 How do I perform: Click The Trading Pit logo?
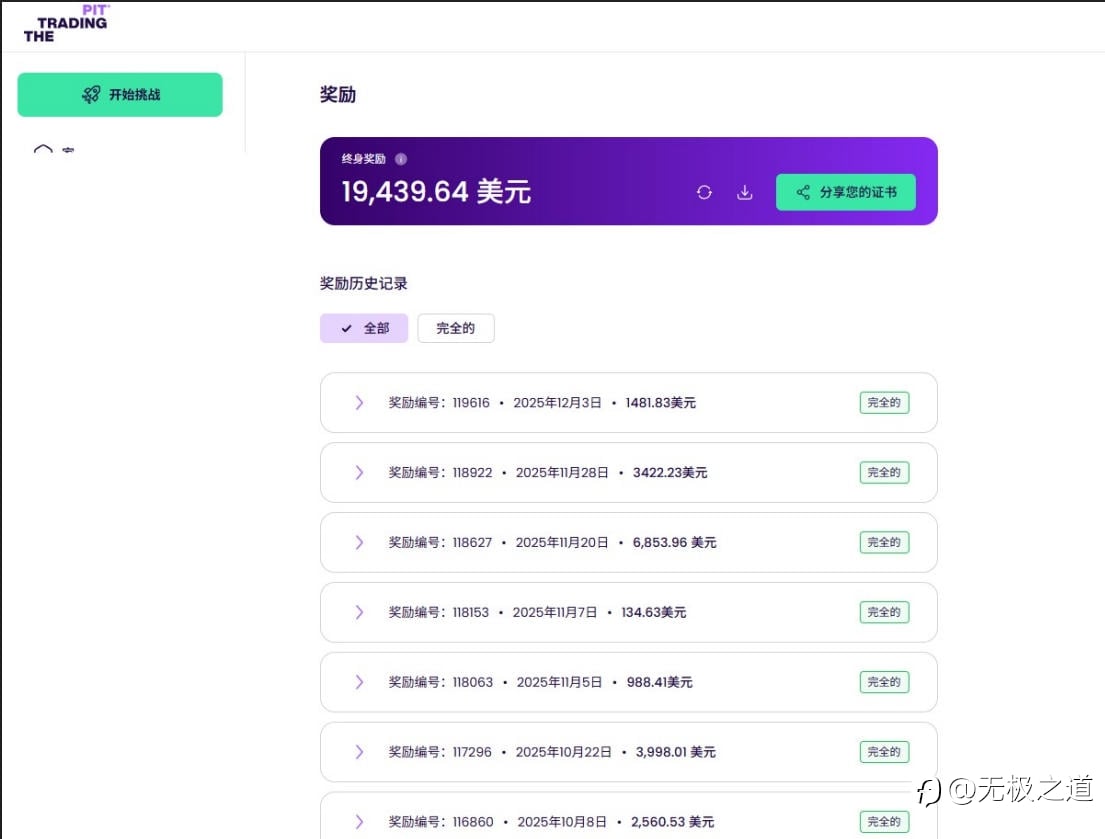pos(66,24)
